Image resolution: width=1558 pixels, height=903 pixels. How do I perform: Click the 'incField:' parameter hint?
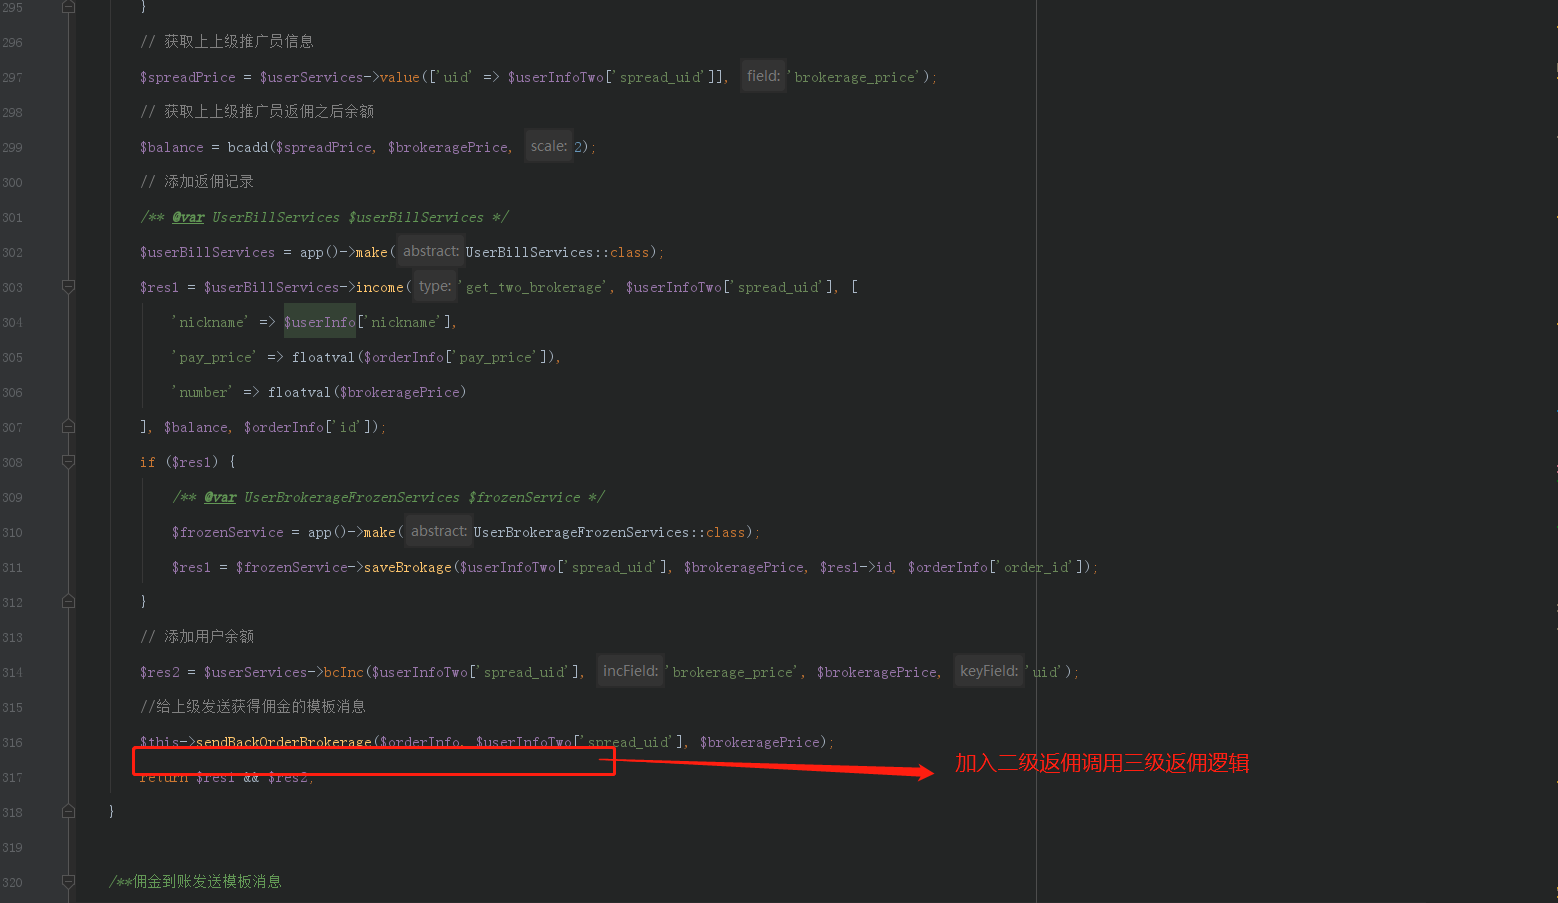point(631,671)
